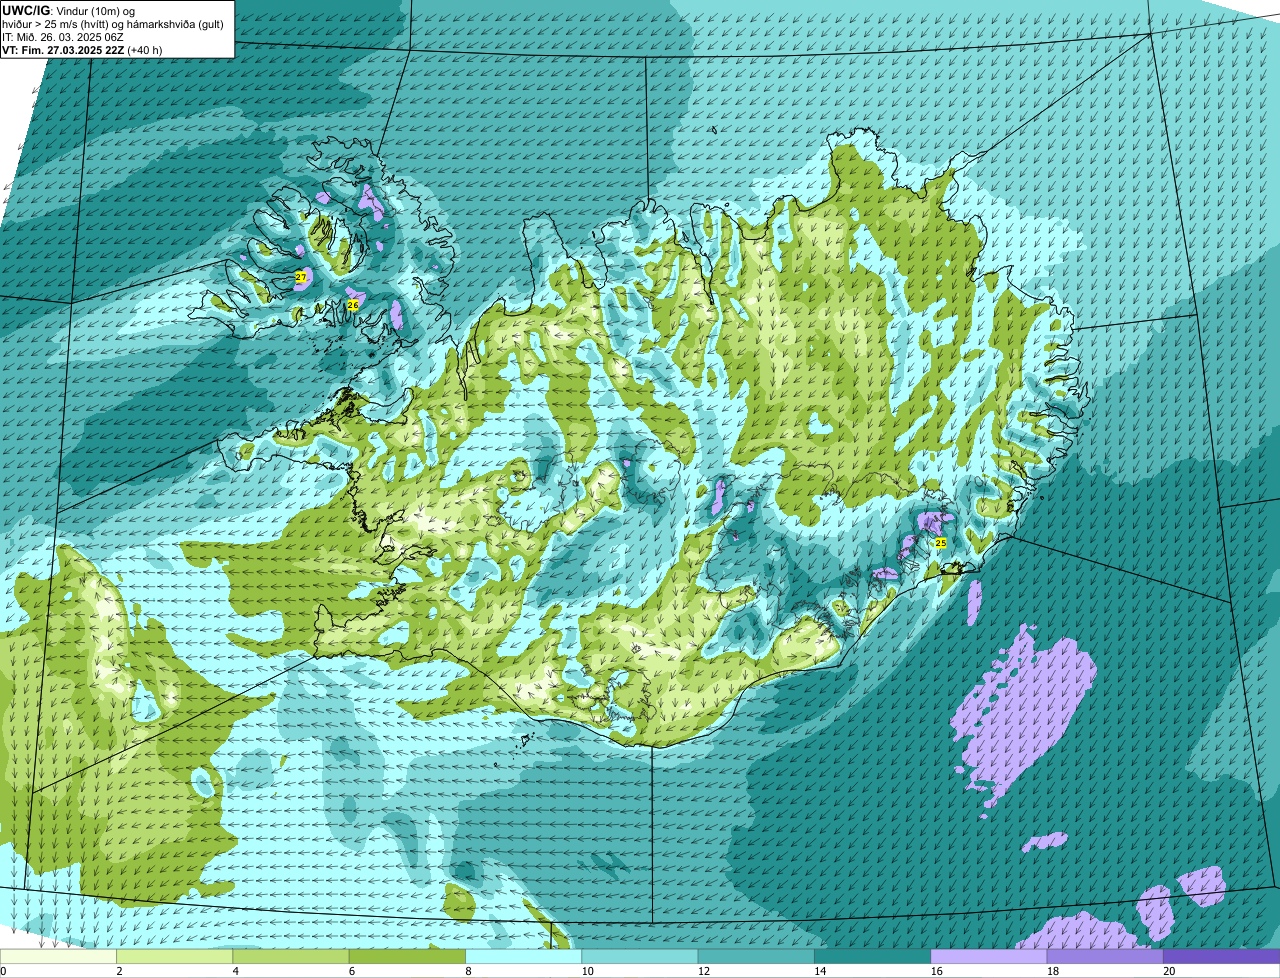The height and width of the screenshot is (978, 1280).
Task: Click the 'VT: Fim. 27.03.2025 22Z (+40 h)' line
Action: [82, 49]
